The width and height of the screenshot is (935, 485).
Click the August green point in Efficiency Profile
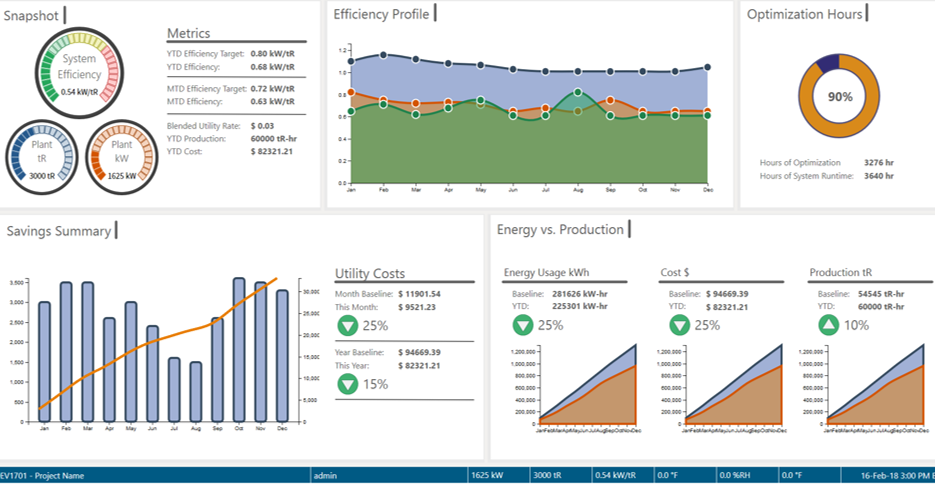pos(578,93)
